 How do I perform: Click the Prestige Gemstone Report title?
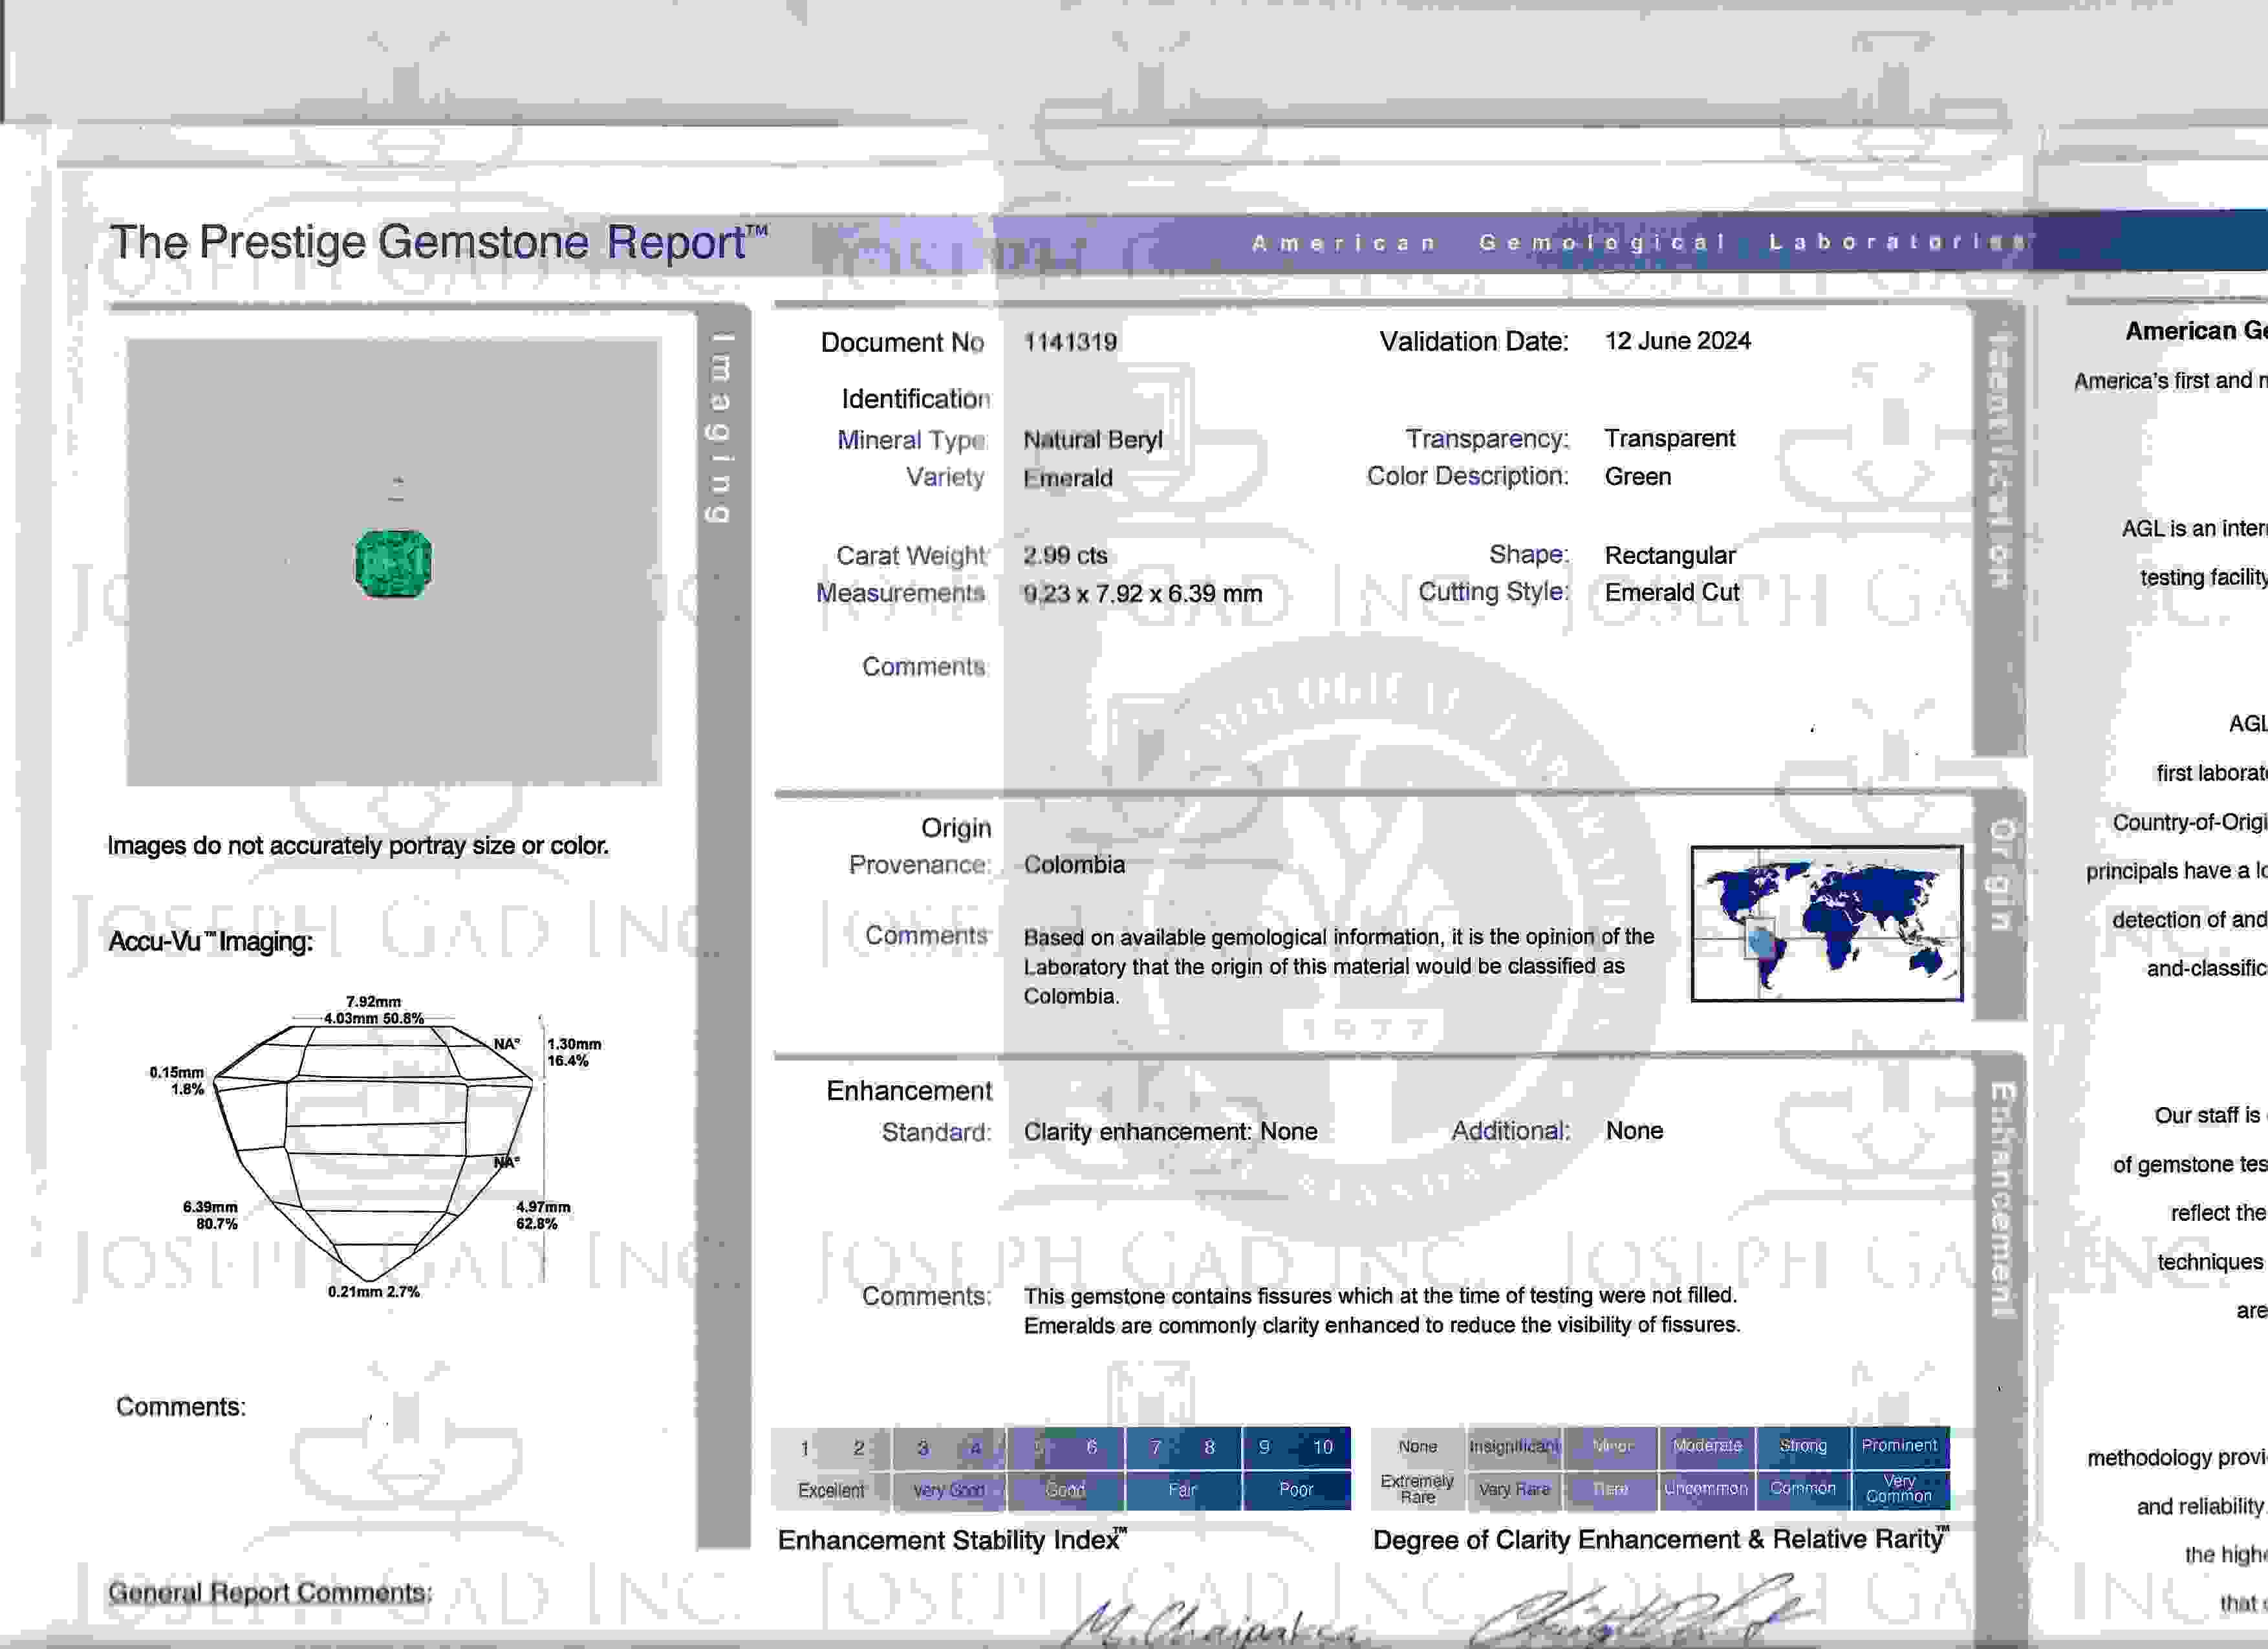click(438, 243)
